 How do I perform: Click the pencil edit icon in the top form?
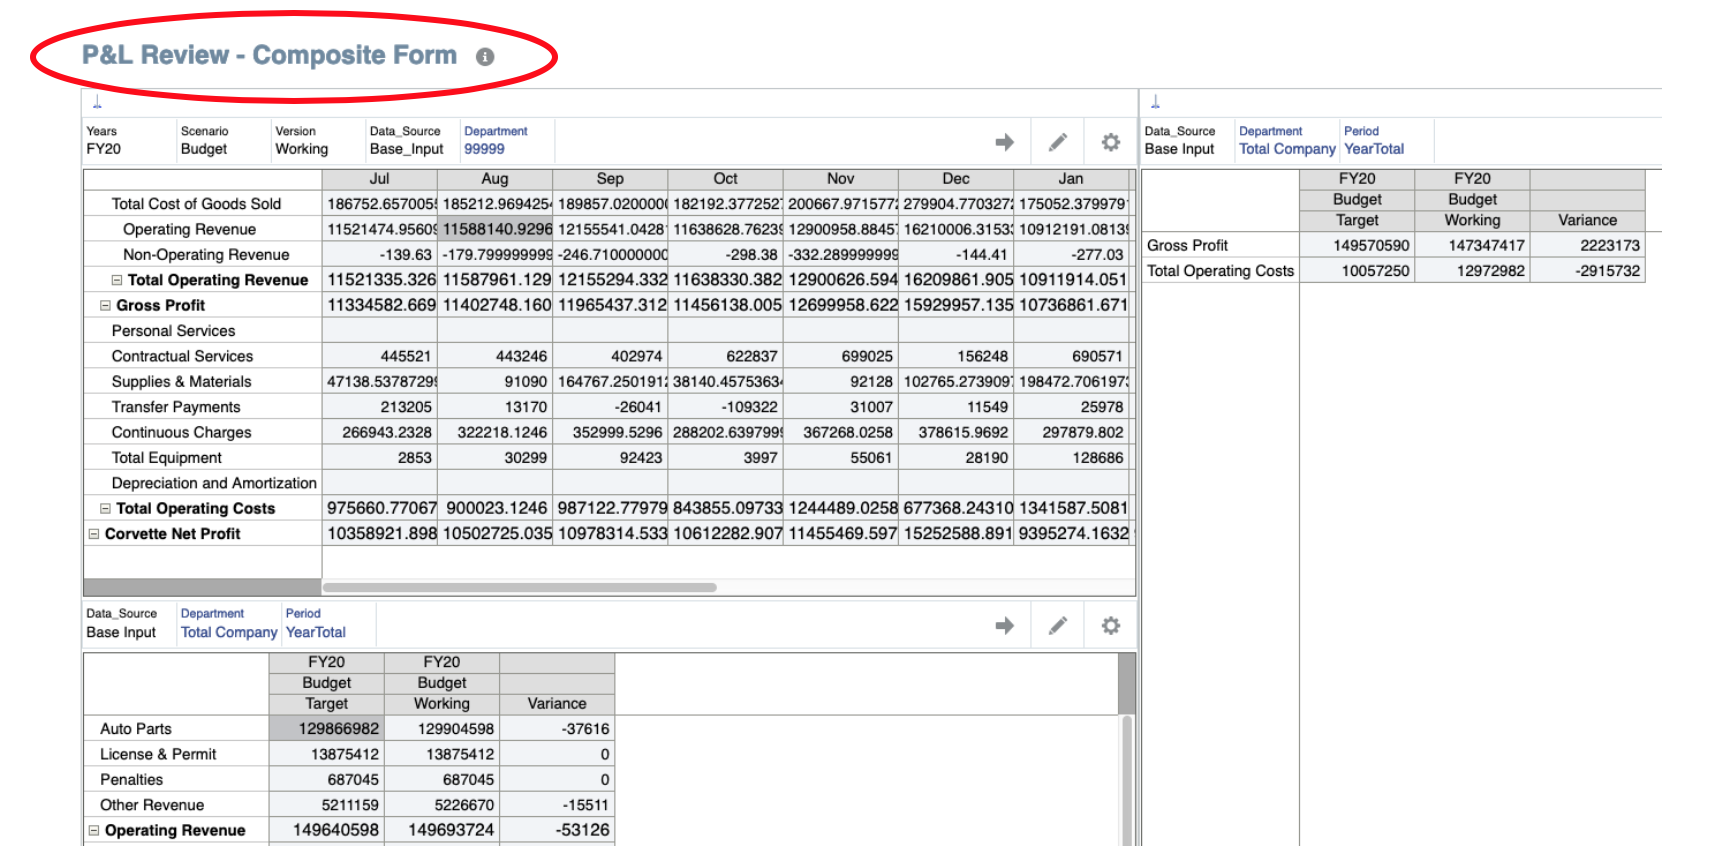(x=1058, y=142)
